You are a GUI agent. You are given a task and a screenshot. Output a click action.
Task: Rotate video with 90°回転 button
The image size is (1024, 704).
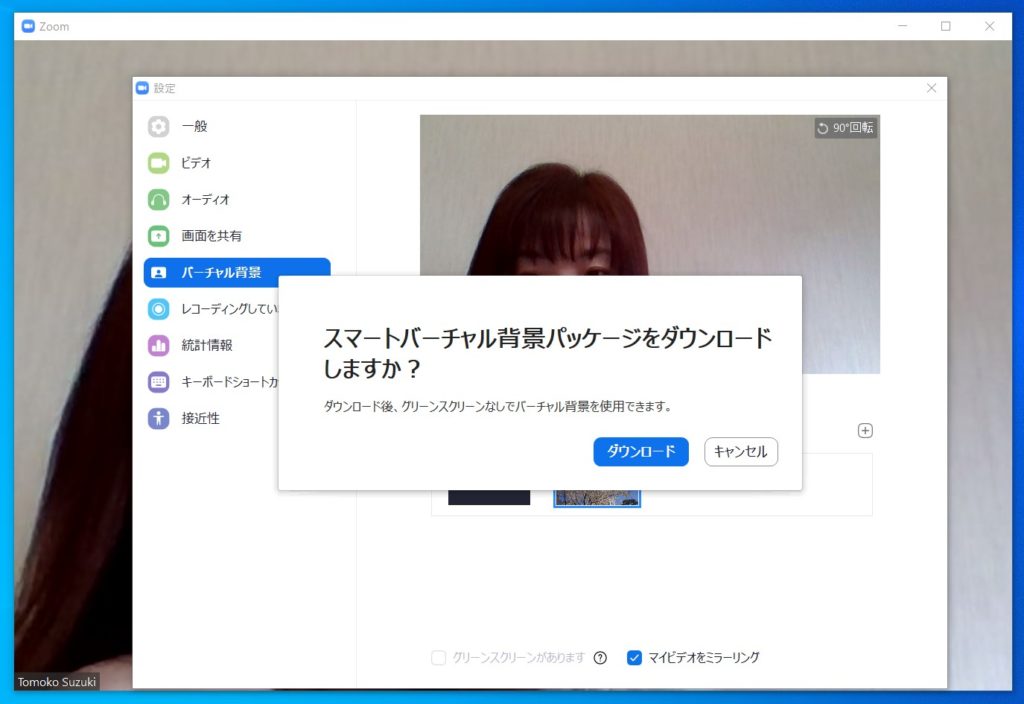pos(845,128)
